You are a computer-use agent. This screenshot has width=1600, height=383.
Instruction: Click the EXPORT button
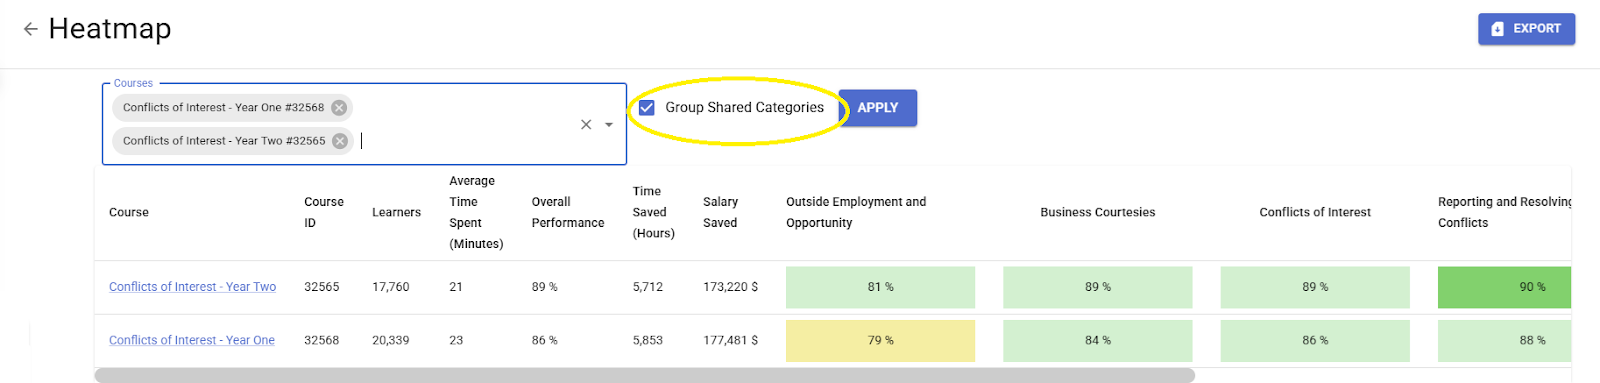click(1526, 29)
